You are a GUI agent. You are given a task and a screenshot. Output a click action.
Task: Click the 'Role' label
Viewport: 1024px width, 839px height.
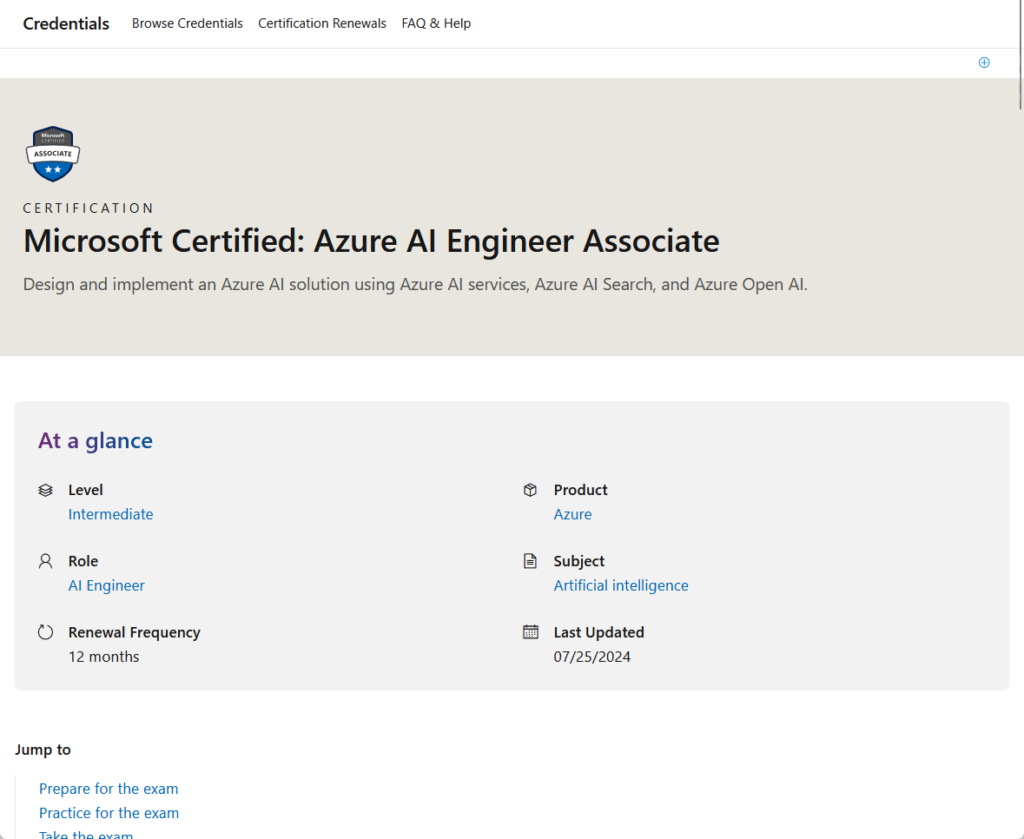pyautogui.click(x=83, y=562)
